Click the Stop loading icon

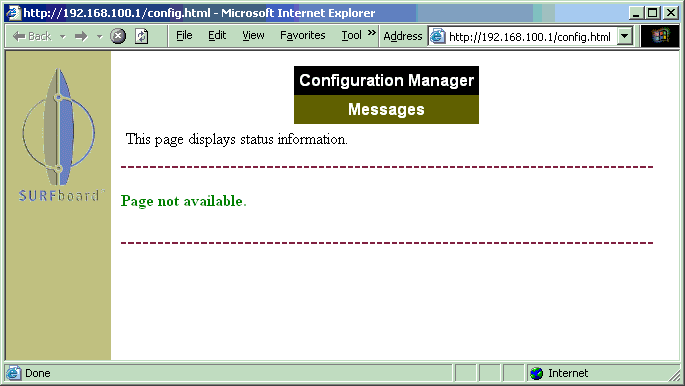click(x=118, y=36)
